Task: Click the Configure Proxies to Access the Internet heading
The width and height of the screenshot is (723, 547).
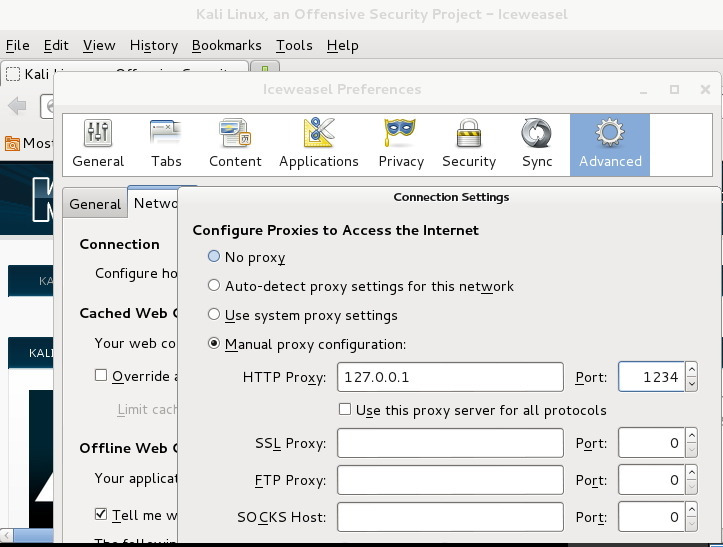Action: pos(335,230)
